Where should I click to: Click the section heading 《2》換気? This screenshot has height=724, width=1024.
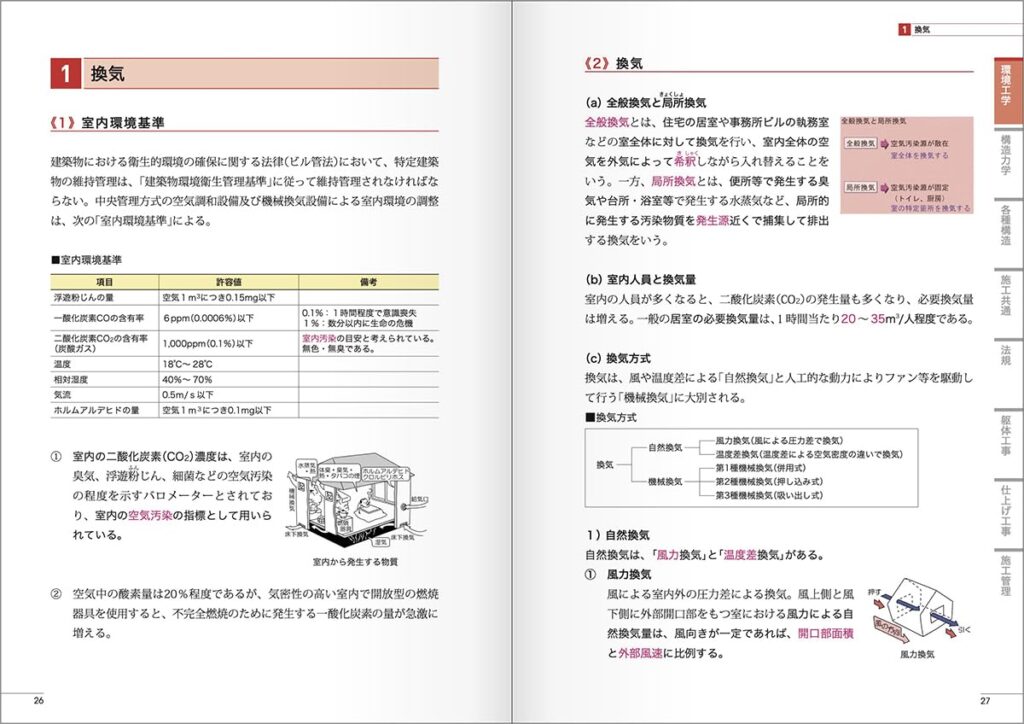614,63
